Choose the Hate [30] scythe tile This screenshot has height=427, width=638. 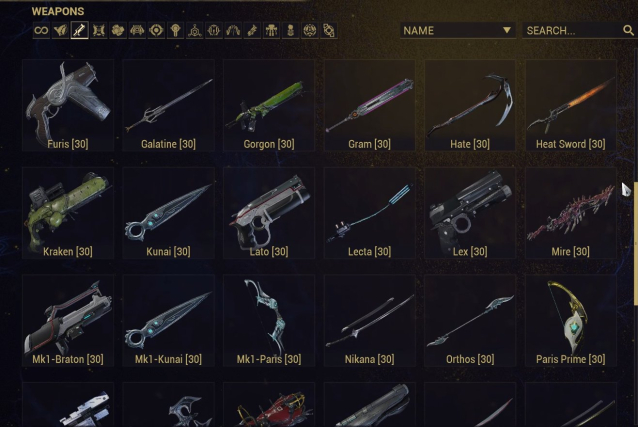click(470, 105)
